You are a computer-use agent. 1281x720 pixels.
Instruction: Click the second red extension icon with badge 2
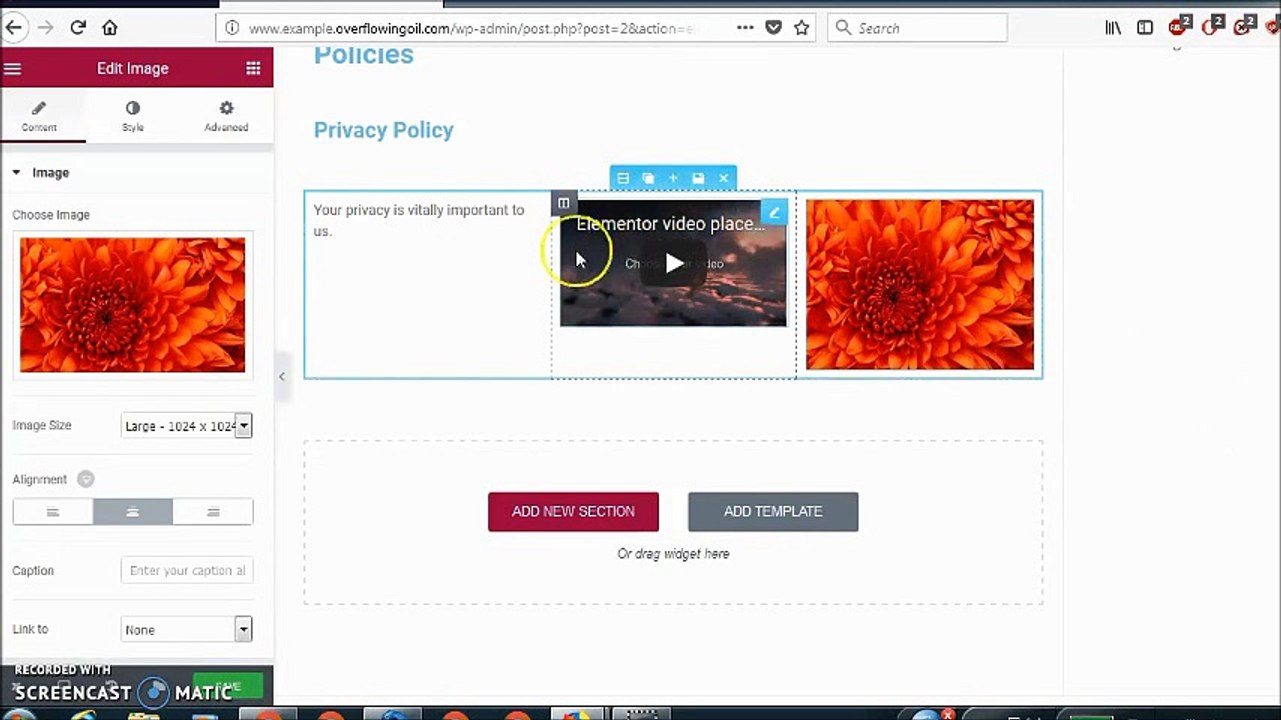[x=1212, y=26]
